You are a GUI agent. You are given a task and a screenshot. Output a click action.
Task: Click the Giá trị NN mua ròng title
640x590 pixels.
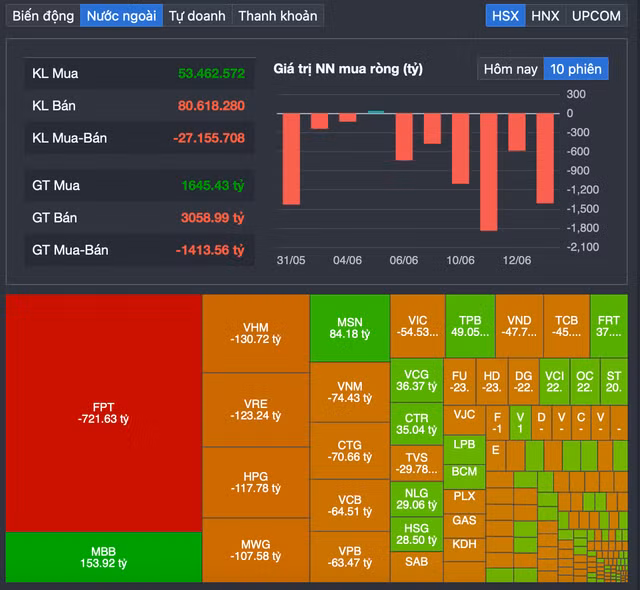tap(348, 69)
